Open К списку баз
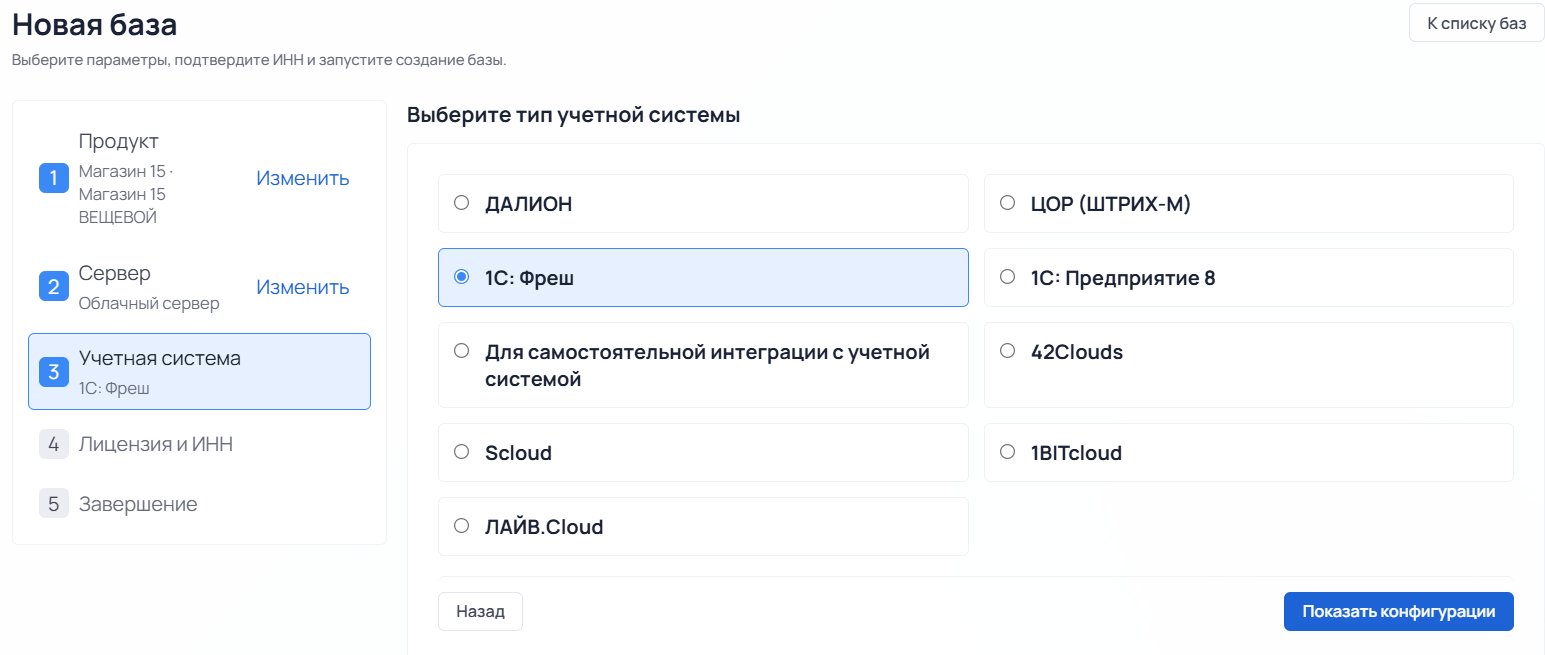The height and width of the screenshot is (655, 1545). 1476,23
